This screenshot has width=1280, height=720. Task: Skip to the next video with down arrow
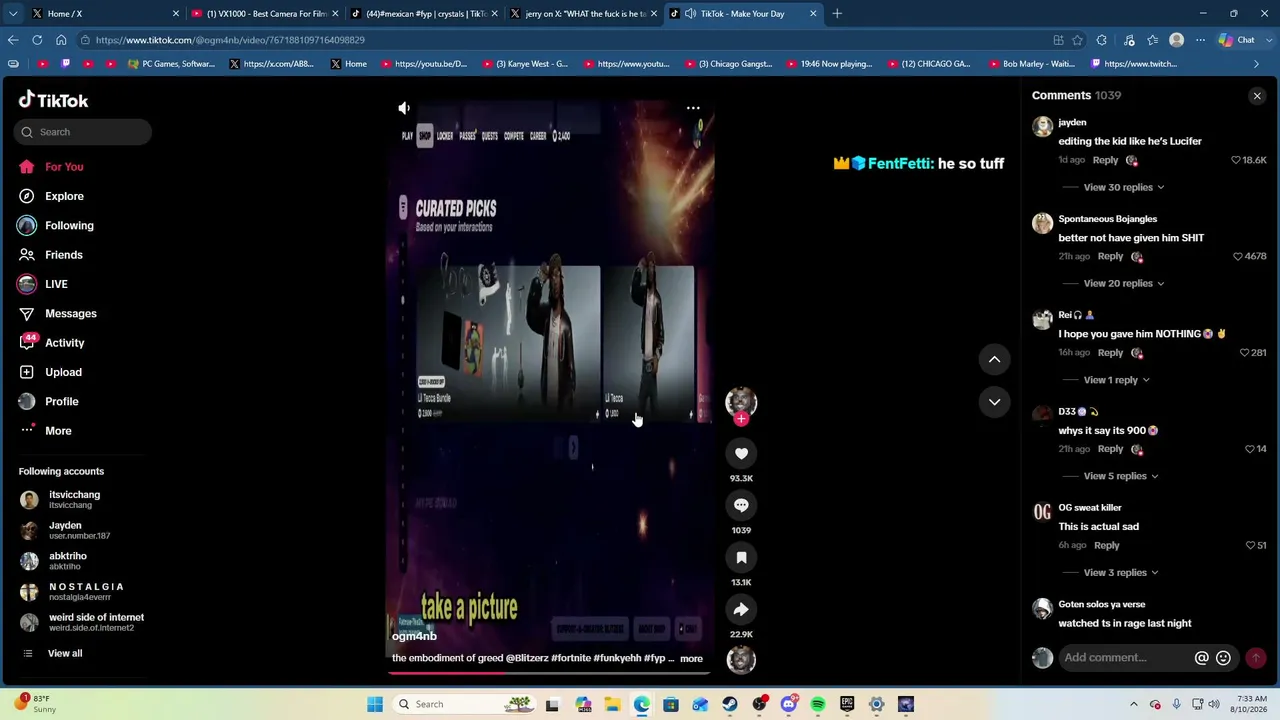point(994,402)
